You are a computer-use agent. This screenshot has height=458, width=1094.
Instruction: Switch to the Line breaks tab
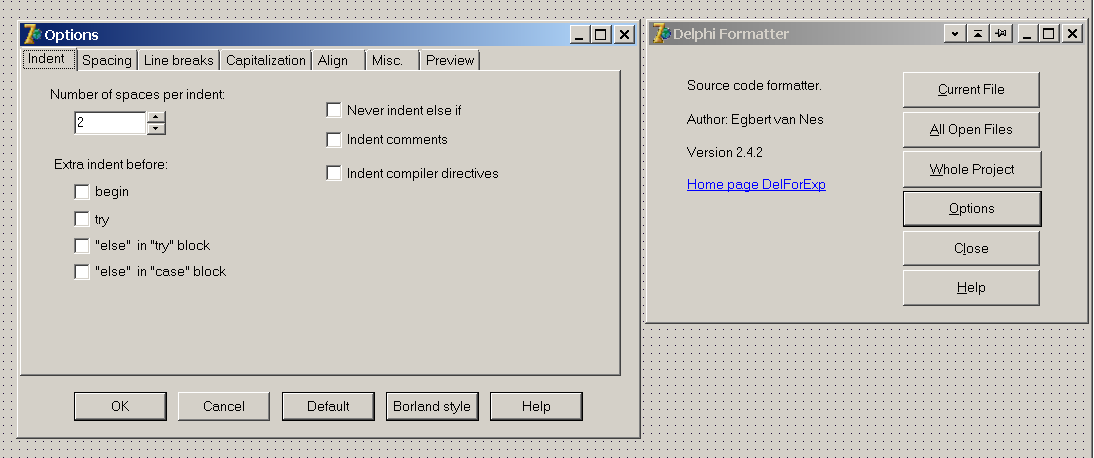[179, 60]
